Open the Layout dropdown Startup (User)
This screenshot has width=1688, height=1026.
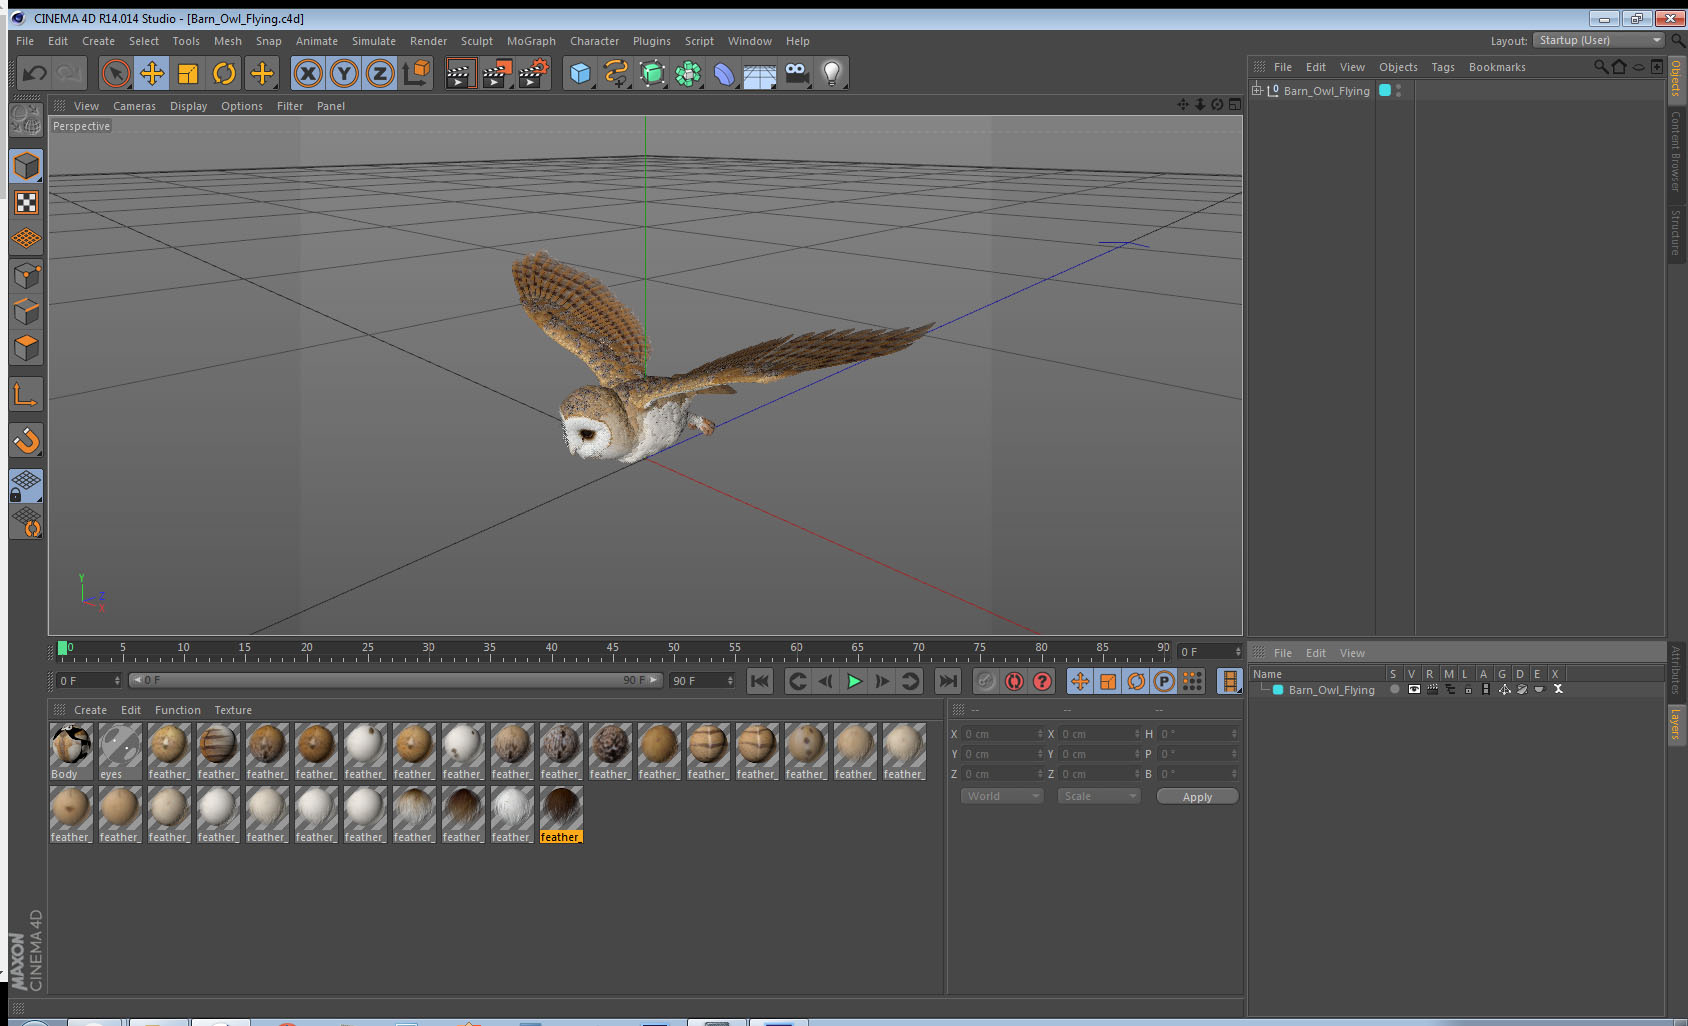(1599, 40)
